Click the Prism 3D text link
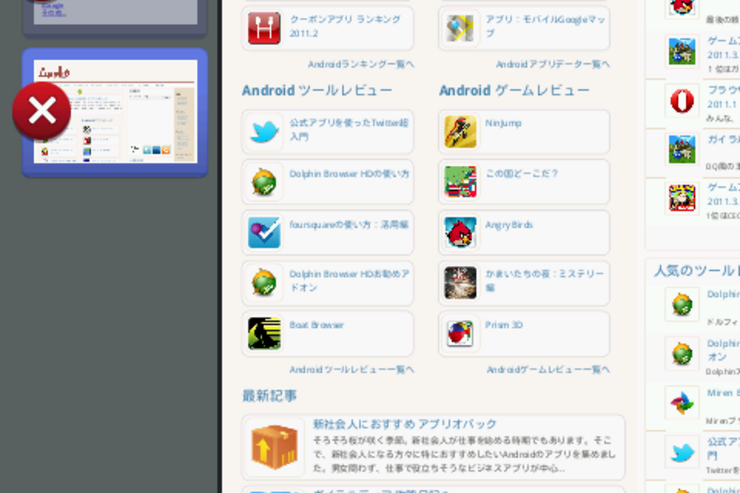740x493 pixels. click(504, 325)
